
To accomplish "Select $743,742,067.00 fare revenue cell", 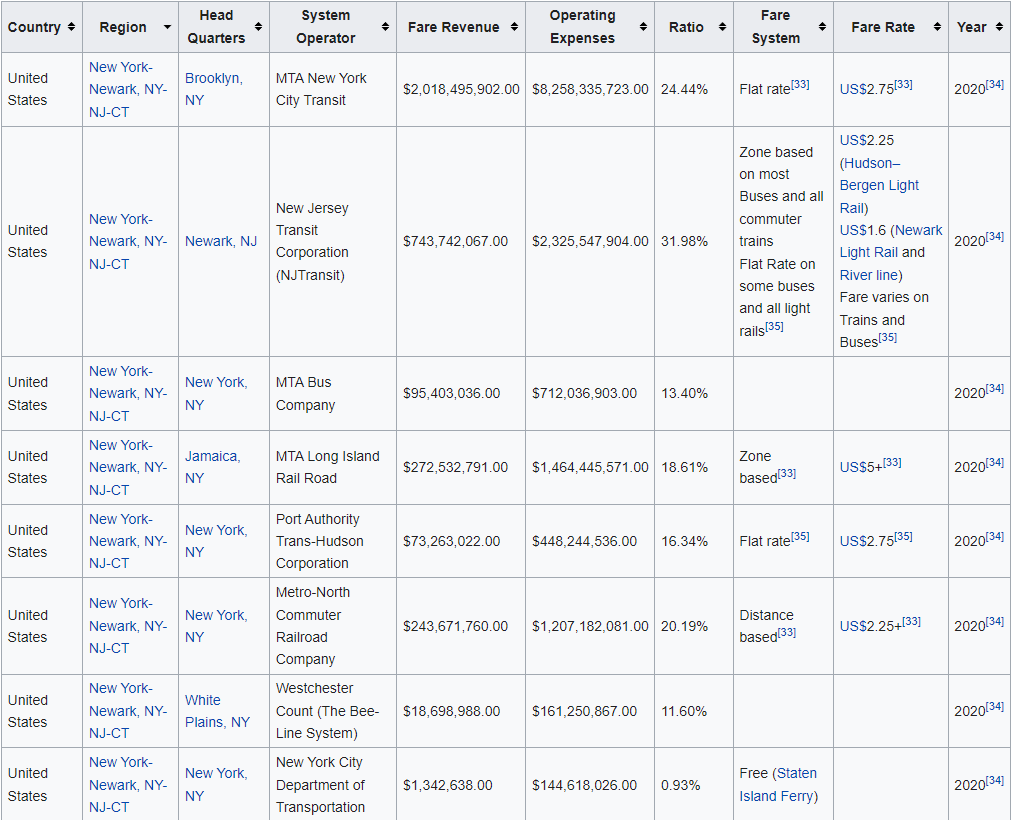I will click(x=461, y=241).
